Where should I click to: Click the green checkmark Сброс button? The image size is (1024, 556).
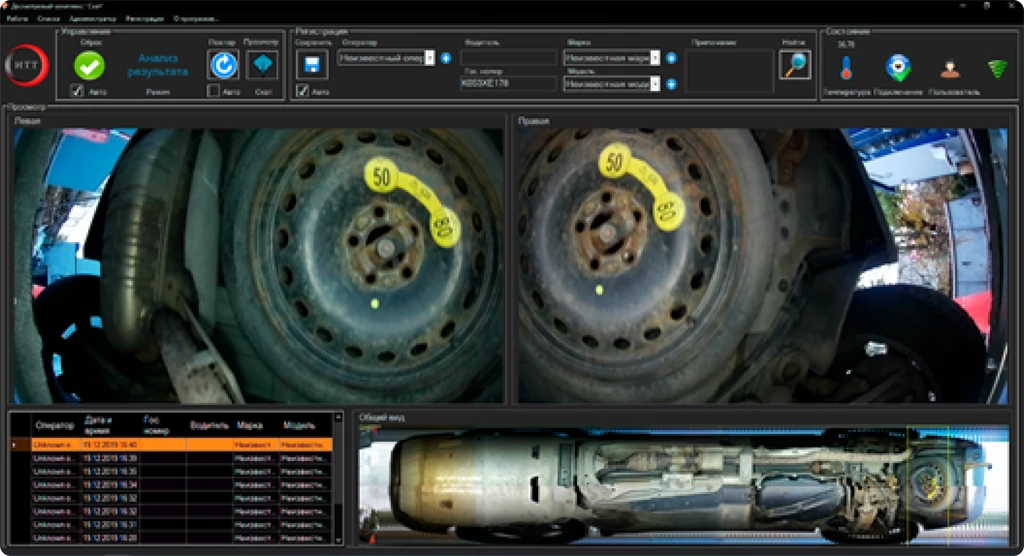coord(89,64)
